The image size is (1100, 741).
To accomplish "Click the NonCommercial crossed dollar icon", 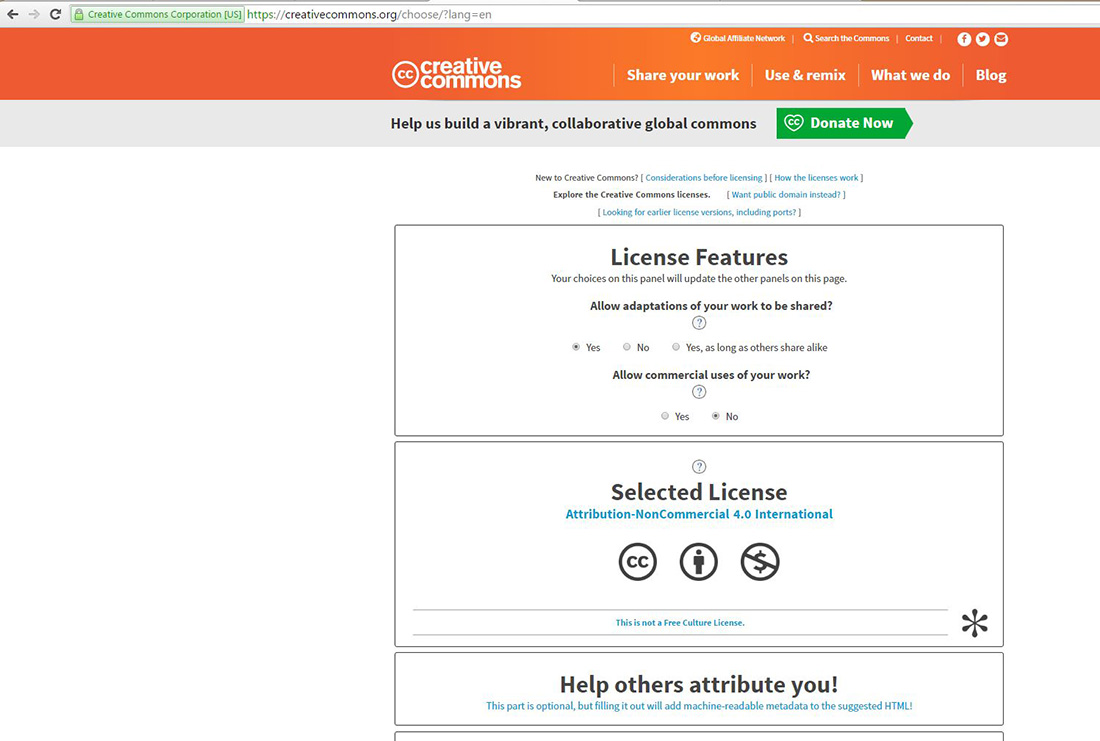I will point(760,561).
